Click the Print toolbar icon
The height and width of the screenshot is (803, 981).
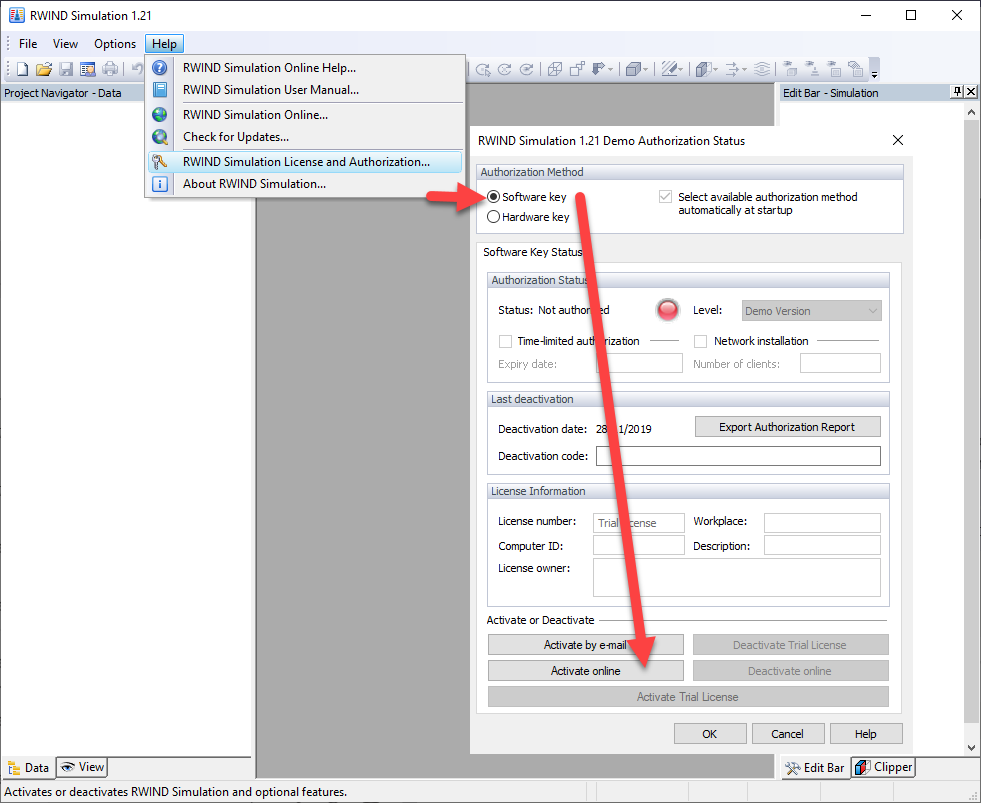[110, 69]
